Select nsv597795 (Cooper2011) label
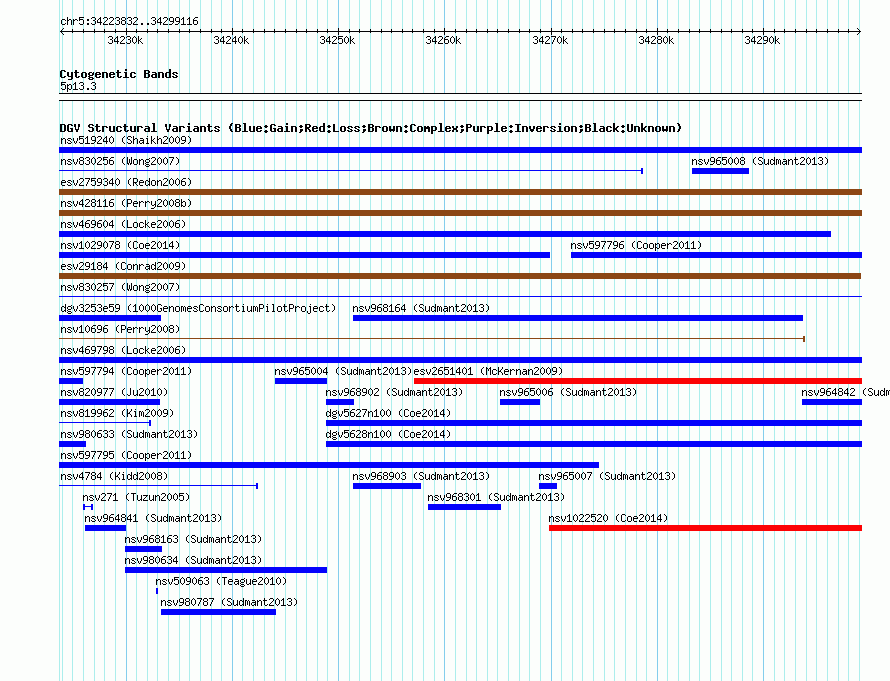 [x=126, y=455]
